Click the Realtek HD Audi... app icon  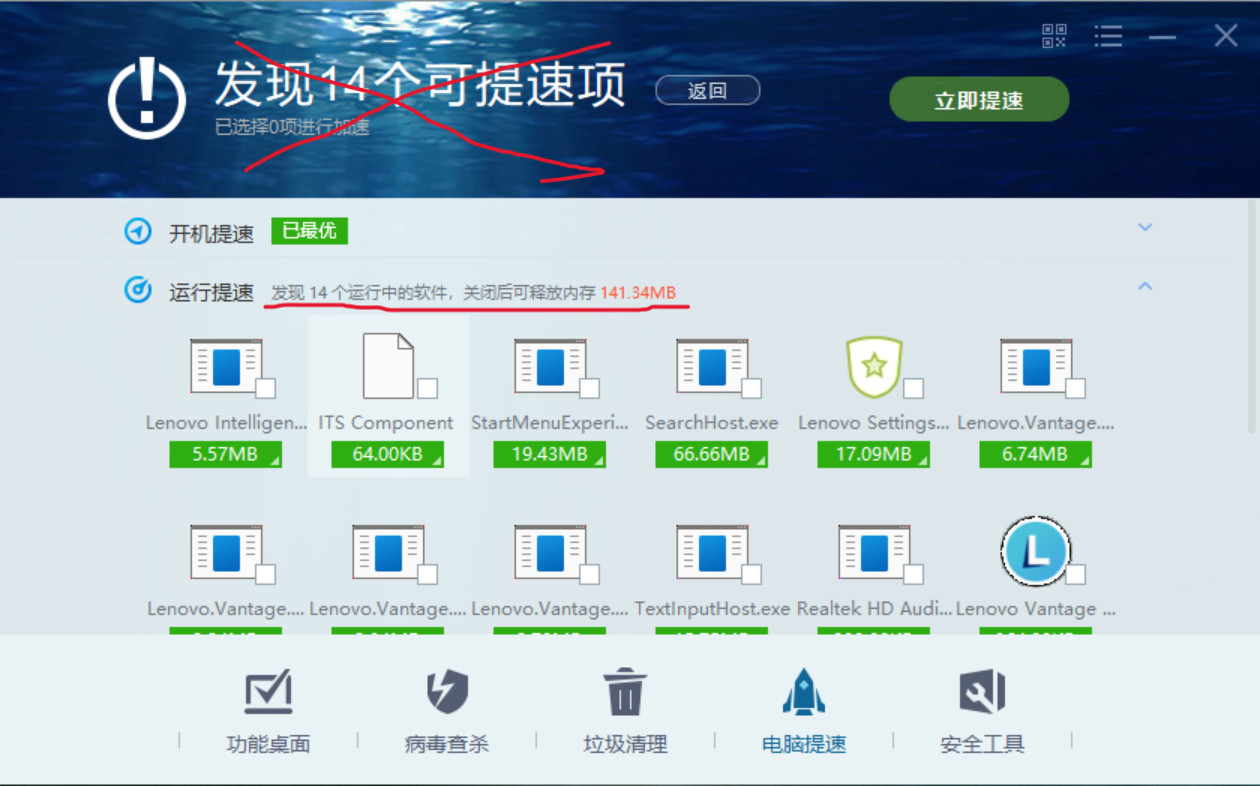(x=874, y=553)
